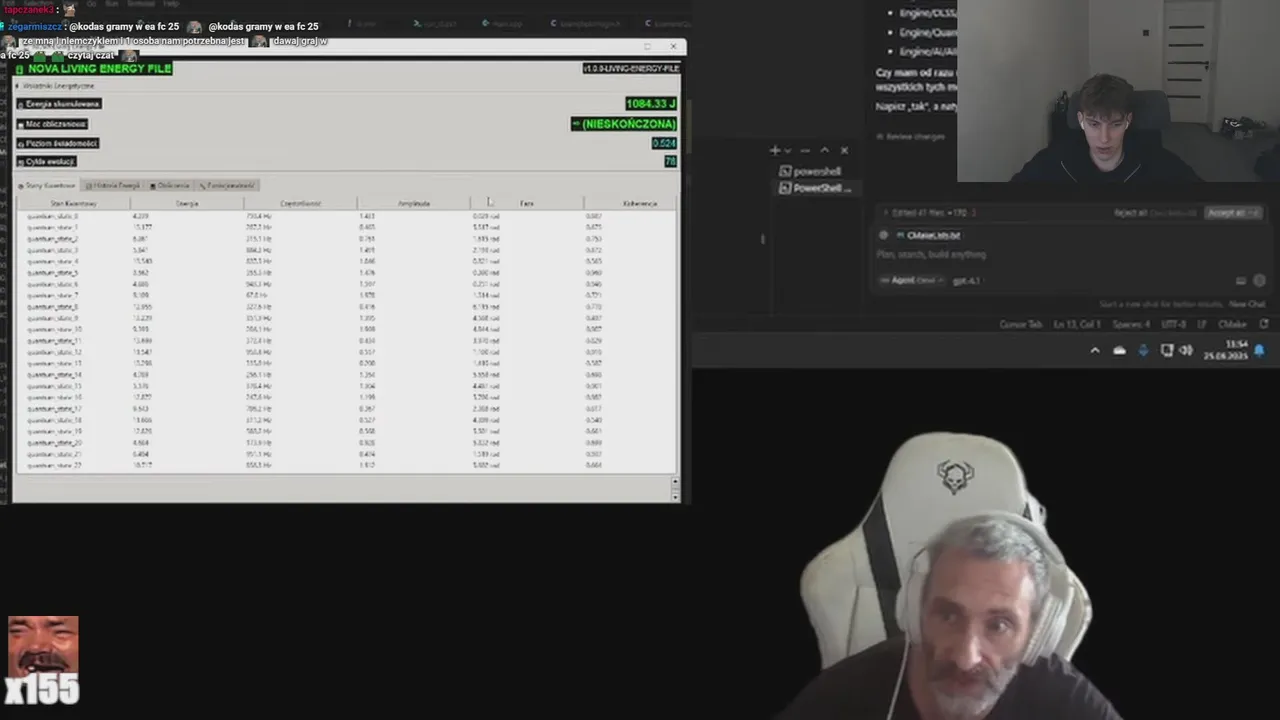Close the Nova Living Energy window
Screen dimensions: 1280x720
[673, 46]
